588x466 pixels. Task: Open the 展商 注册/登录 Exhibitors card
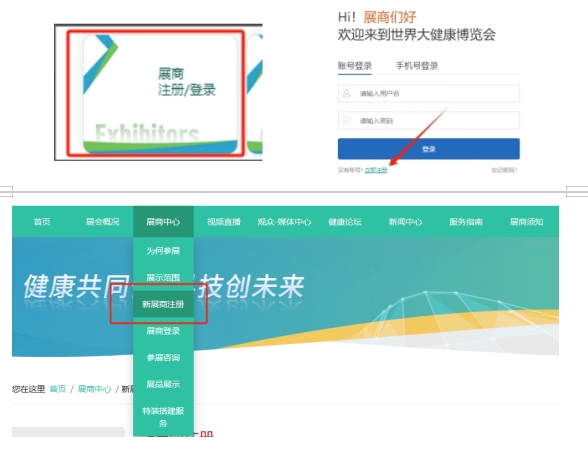(x=160, y=94)
